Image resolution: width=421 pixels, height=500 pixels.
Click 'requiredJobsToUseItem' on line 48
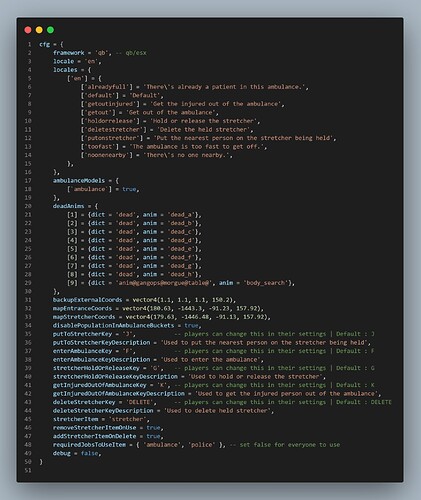89,445
